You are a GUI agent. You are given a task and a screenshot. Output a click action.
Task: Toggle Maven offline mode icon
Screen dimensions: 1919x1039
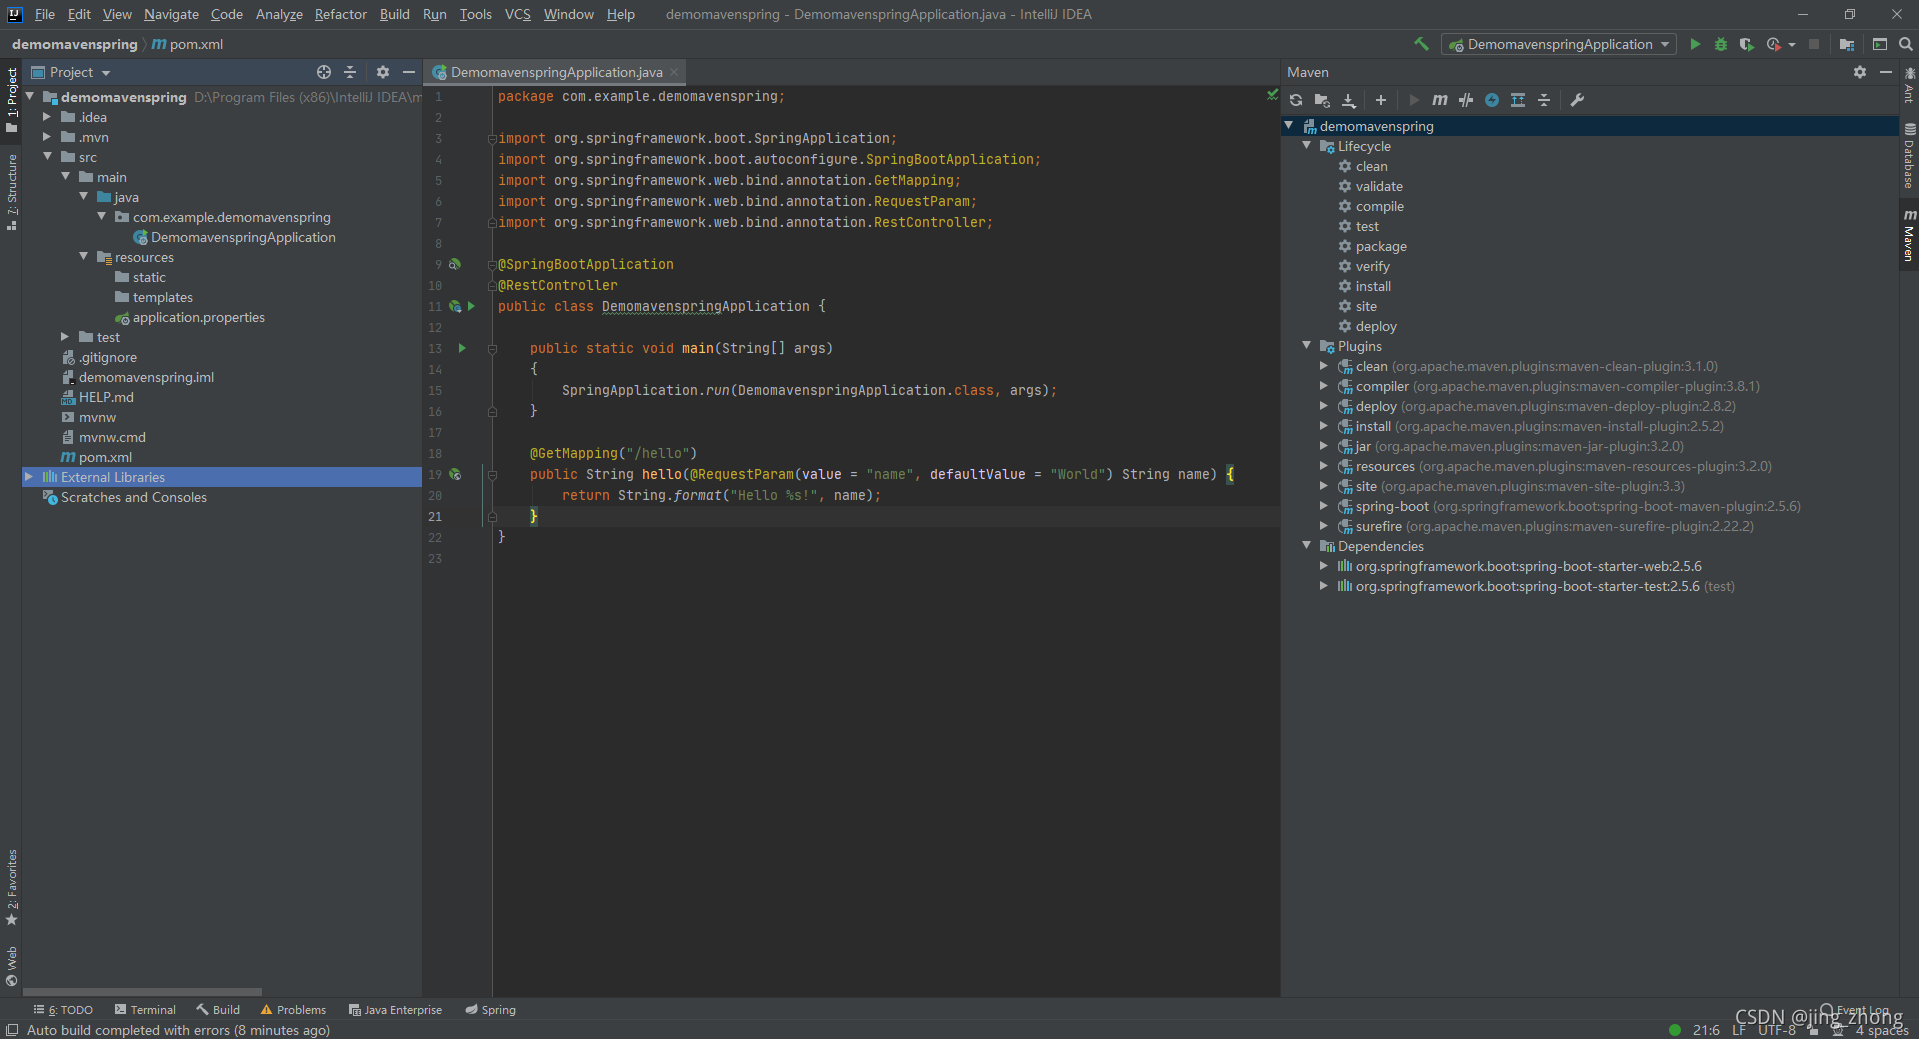(1466, 100)
